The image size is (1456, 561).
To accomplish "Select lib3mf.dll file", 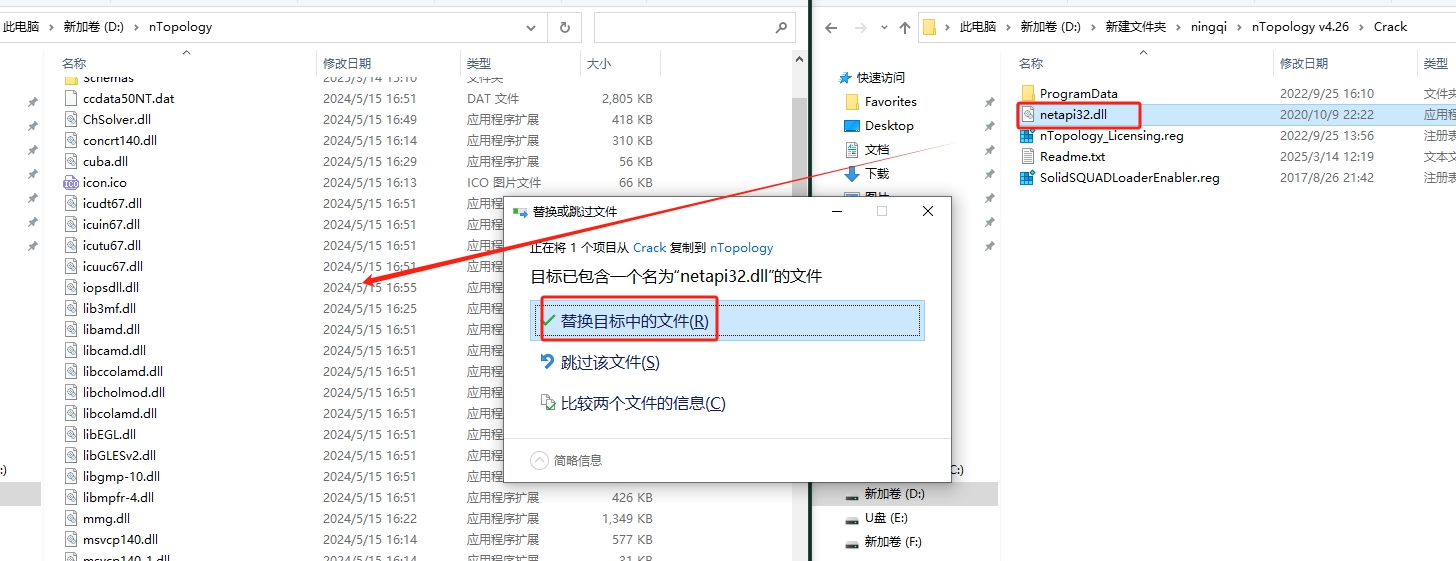I will [x=109, y=308].
